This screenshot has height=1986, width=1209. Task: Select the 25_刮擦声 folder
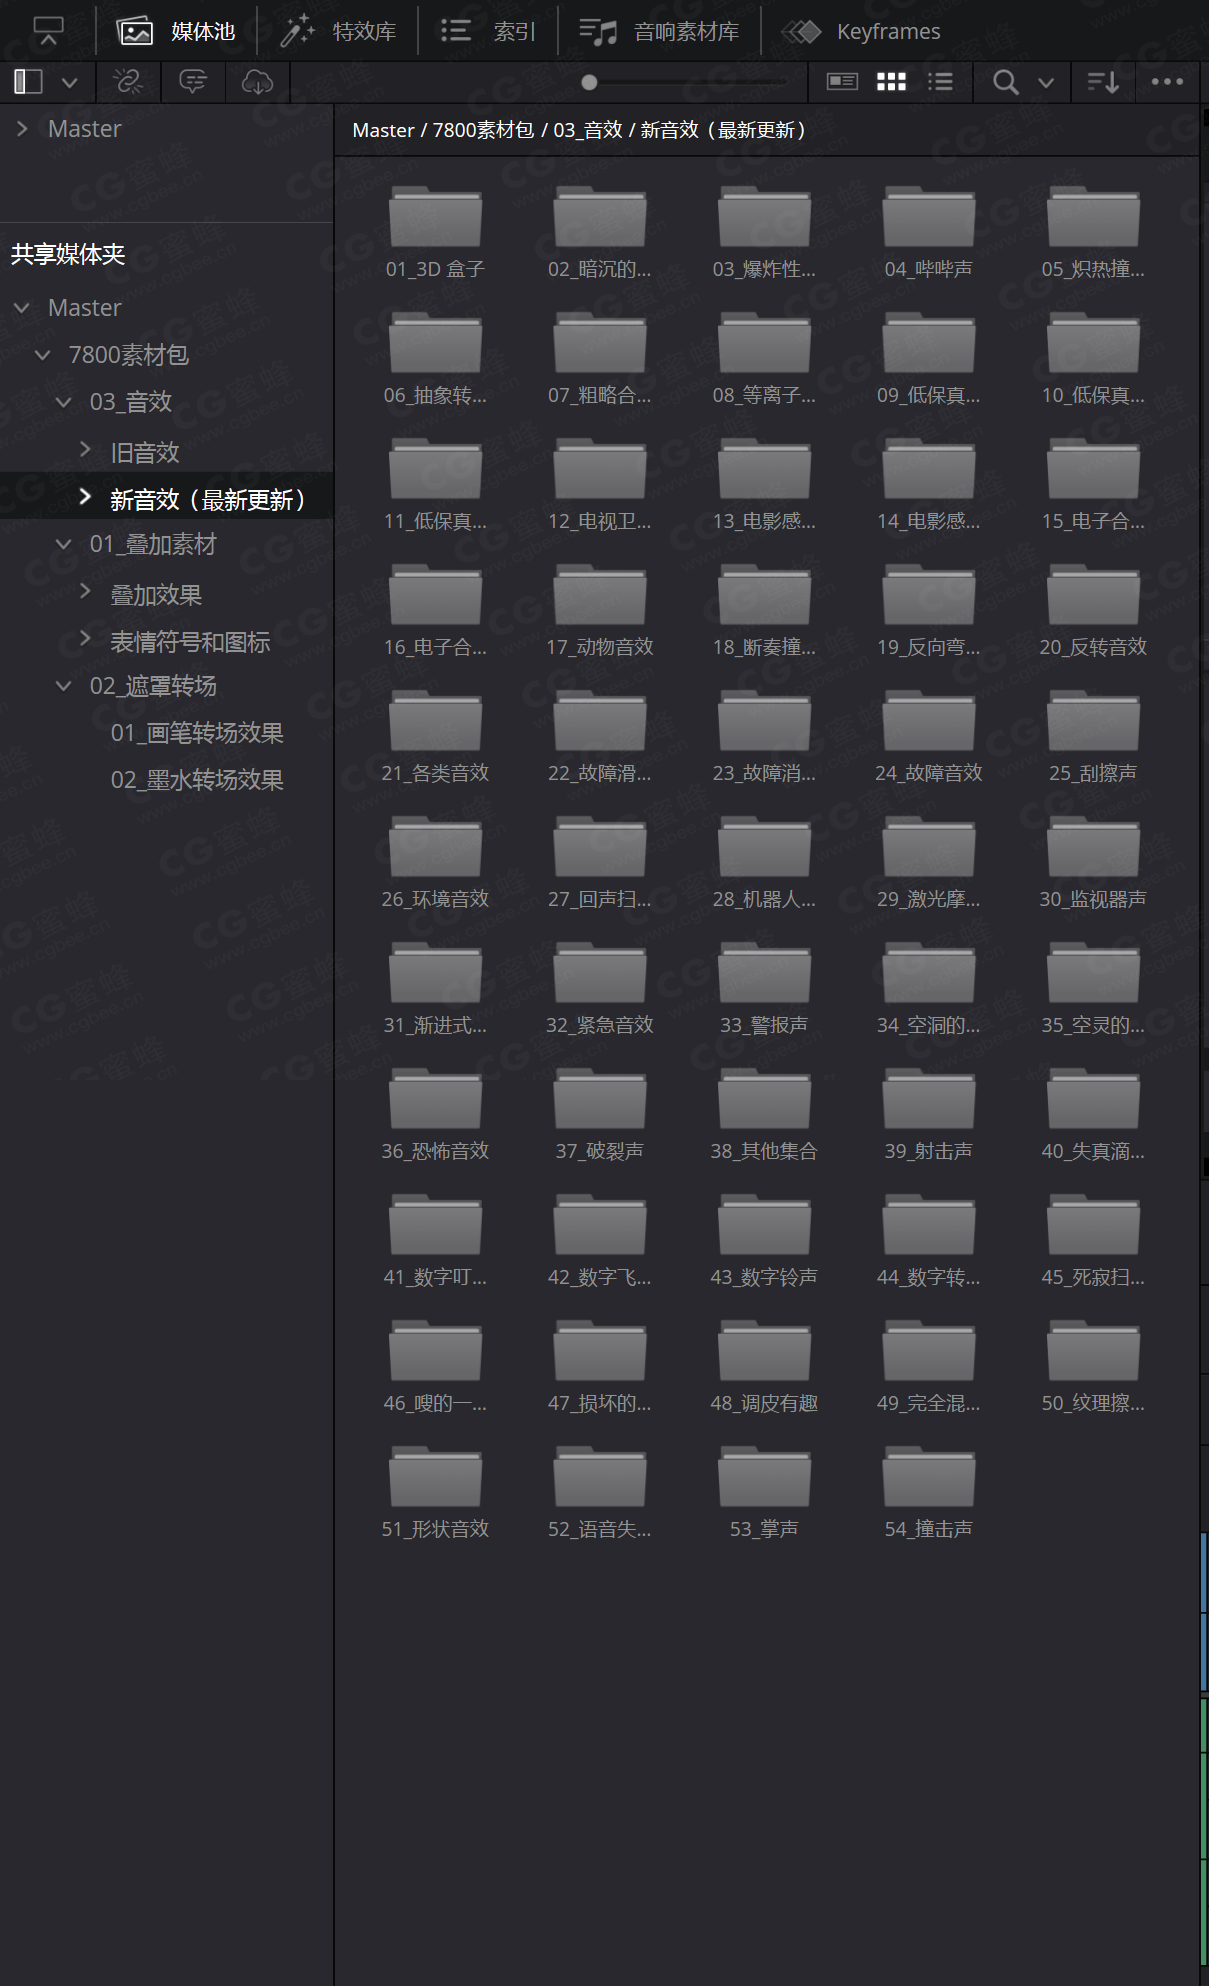(1093, 736)
